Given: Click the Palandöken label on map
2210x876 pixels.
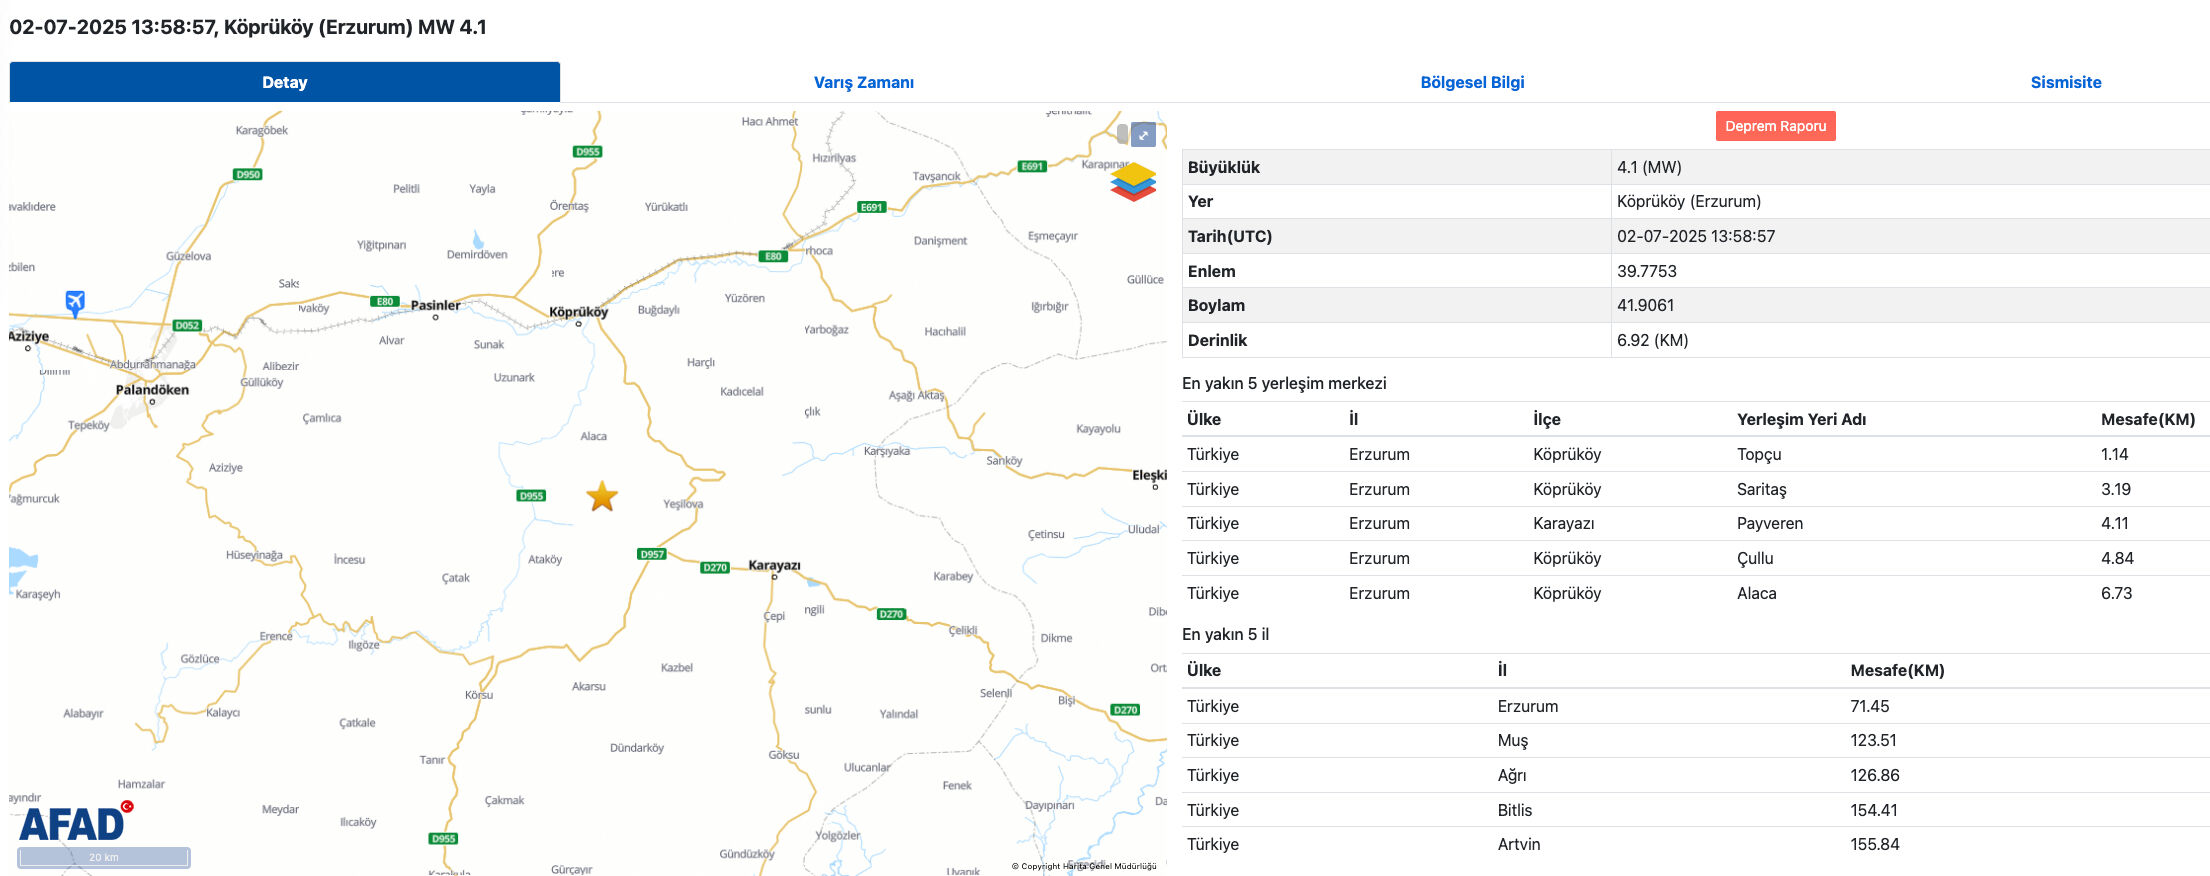Looking at the screenshot, I should click(x=152, y=390).
